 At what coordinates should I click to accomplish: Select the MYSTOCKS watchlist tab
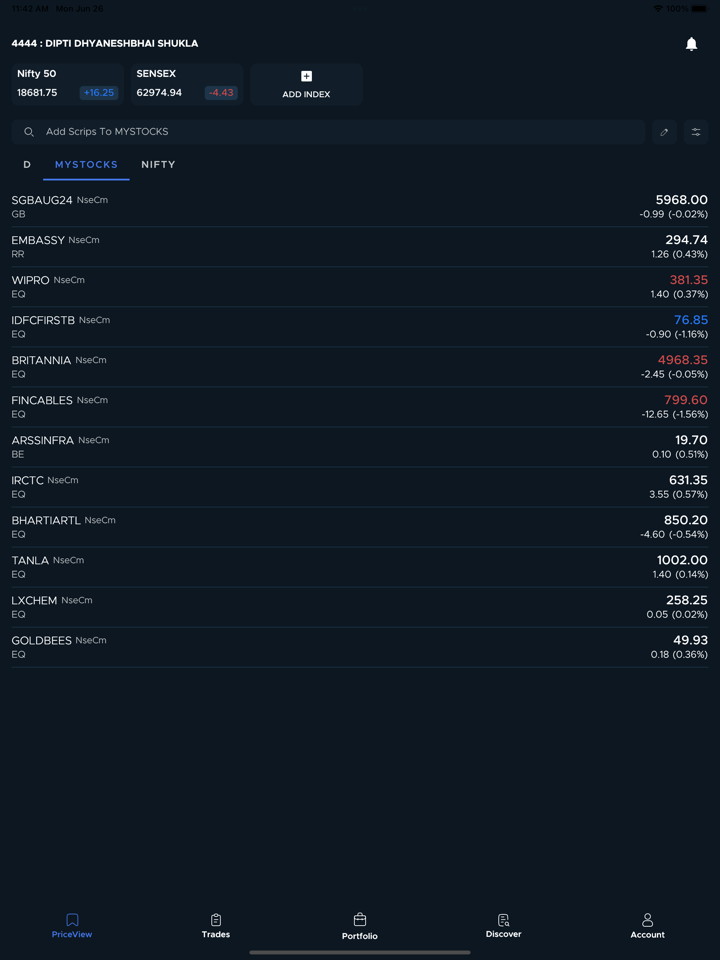pos(86,165)
